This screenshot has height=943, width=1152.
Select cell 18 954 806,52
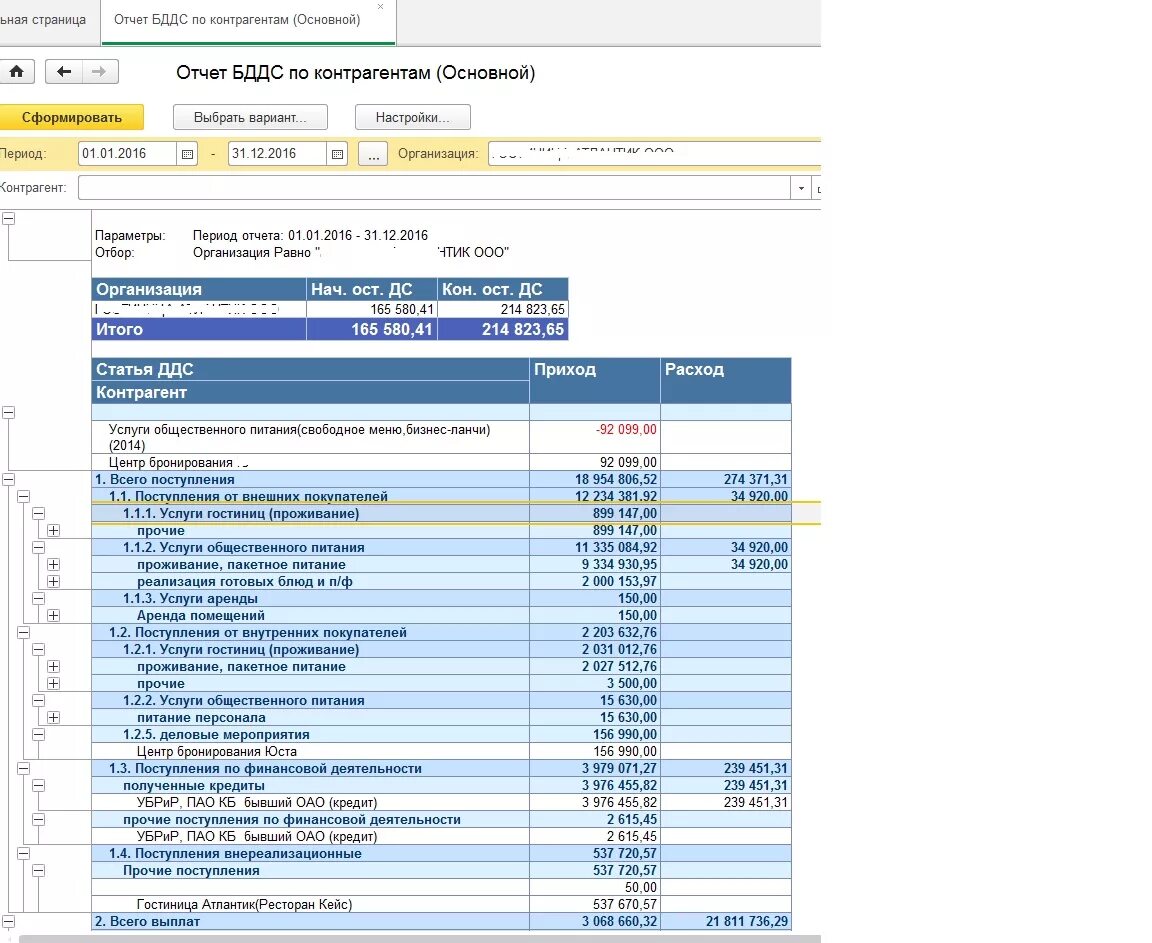coord(594,480)
